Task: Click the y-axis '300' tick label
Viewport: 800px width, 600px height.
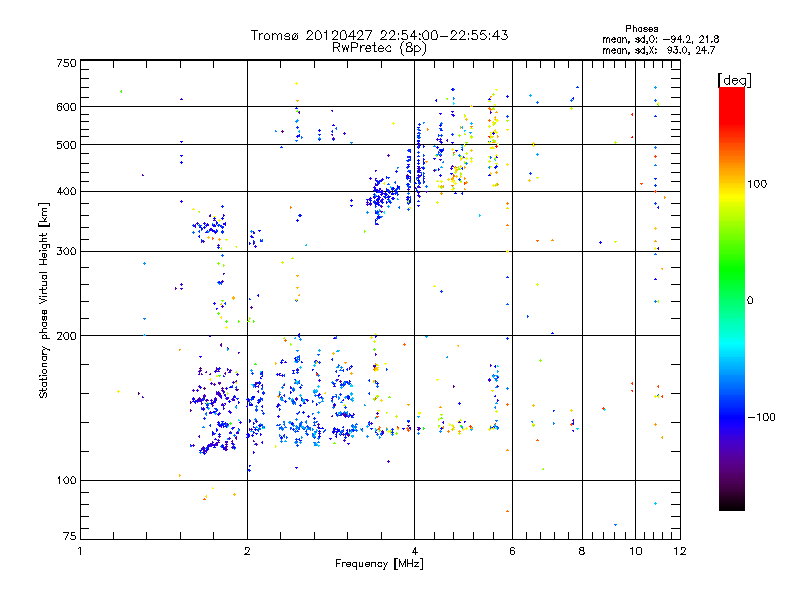Action: coord(66,252)
